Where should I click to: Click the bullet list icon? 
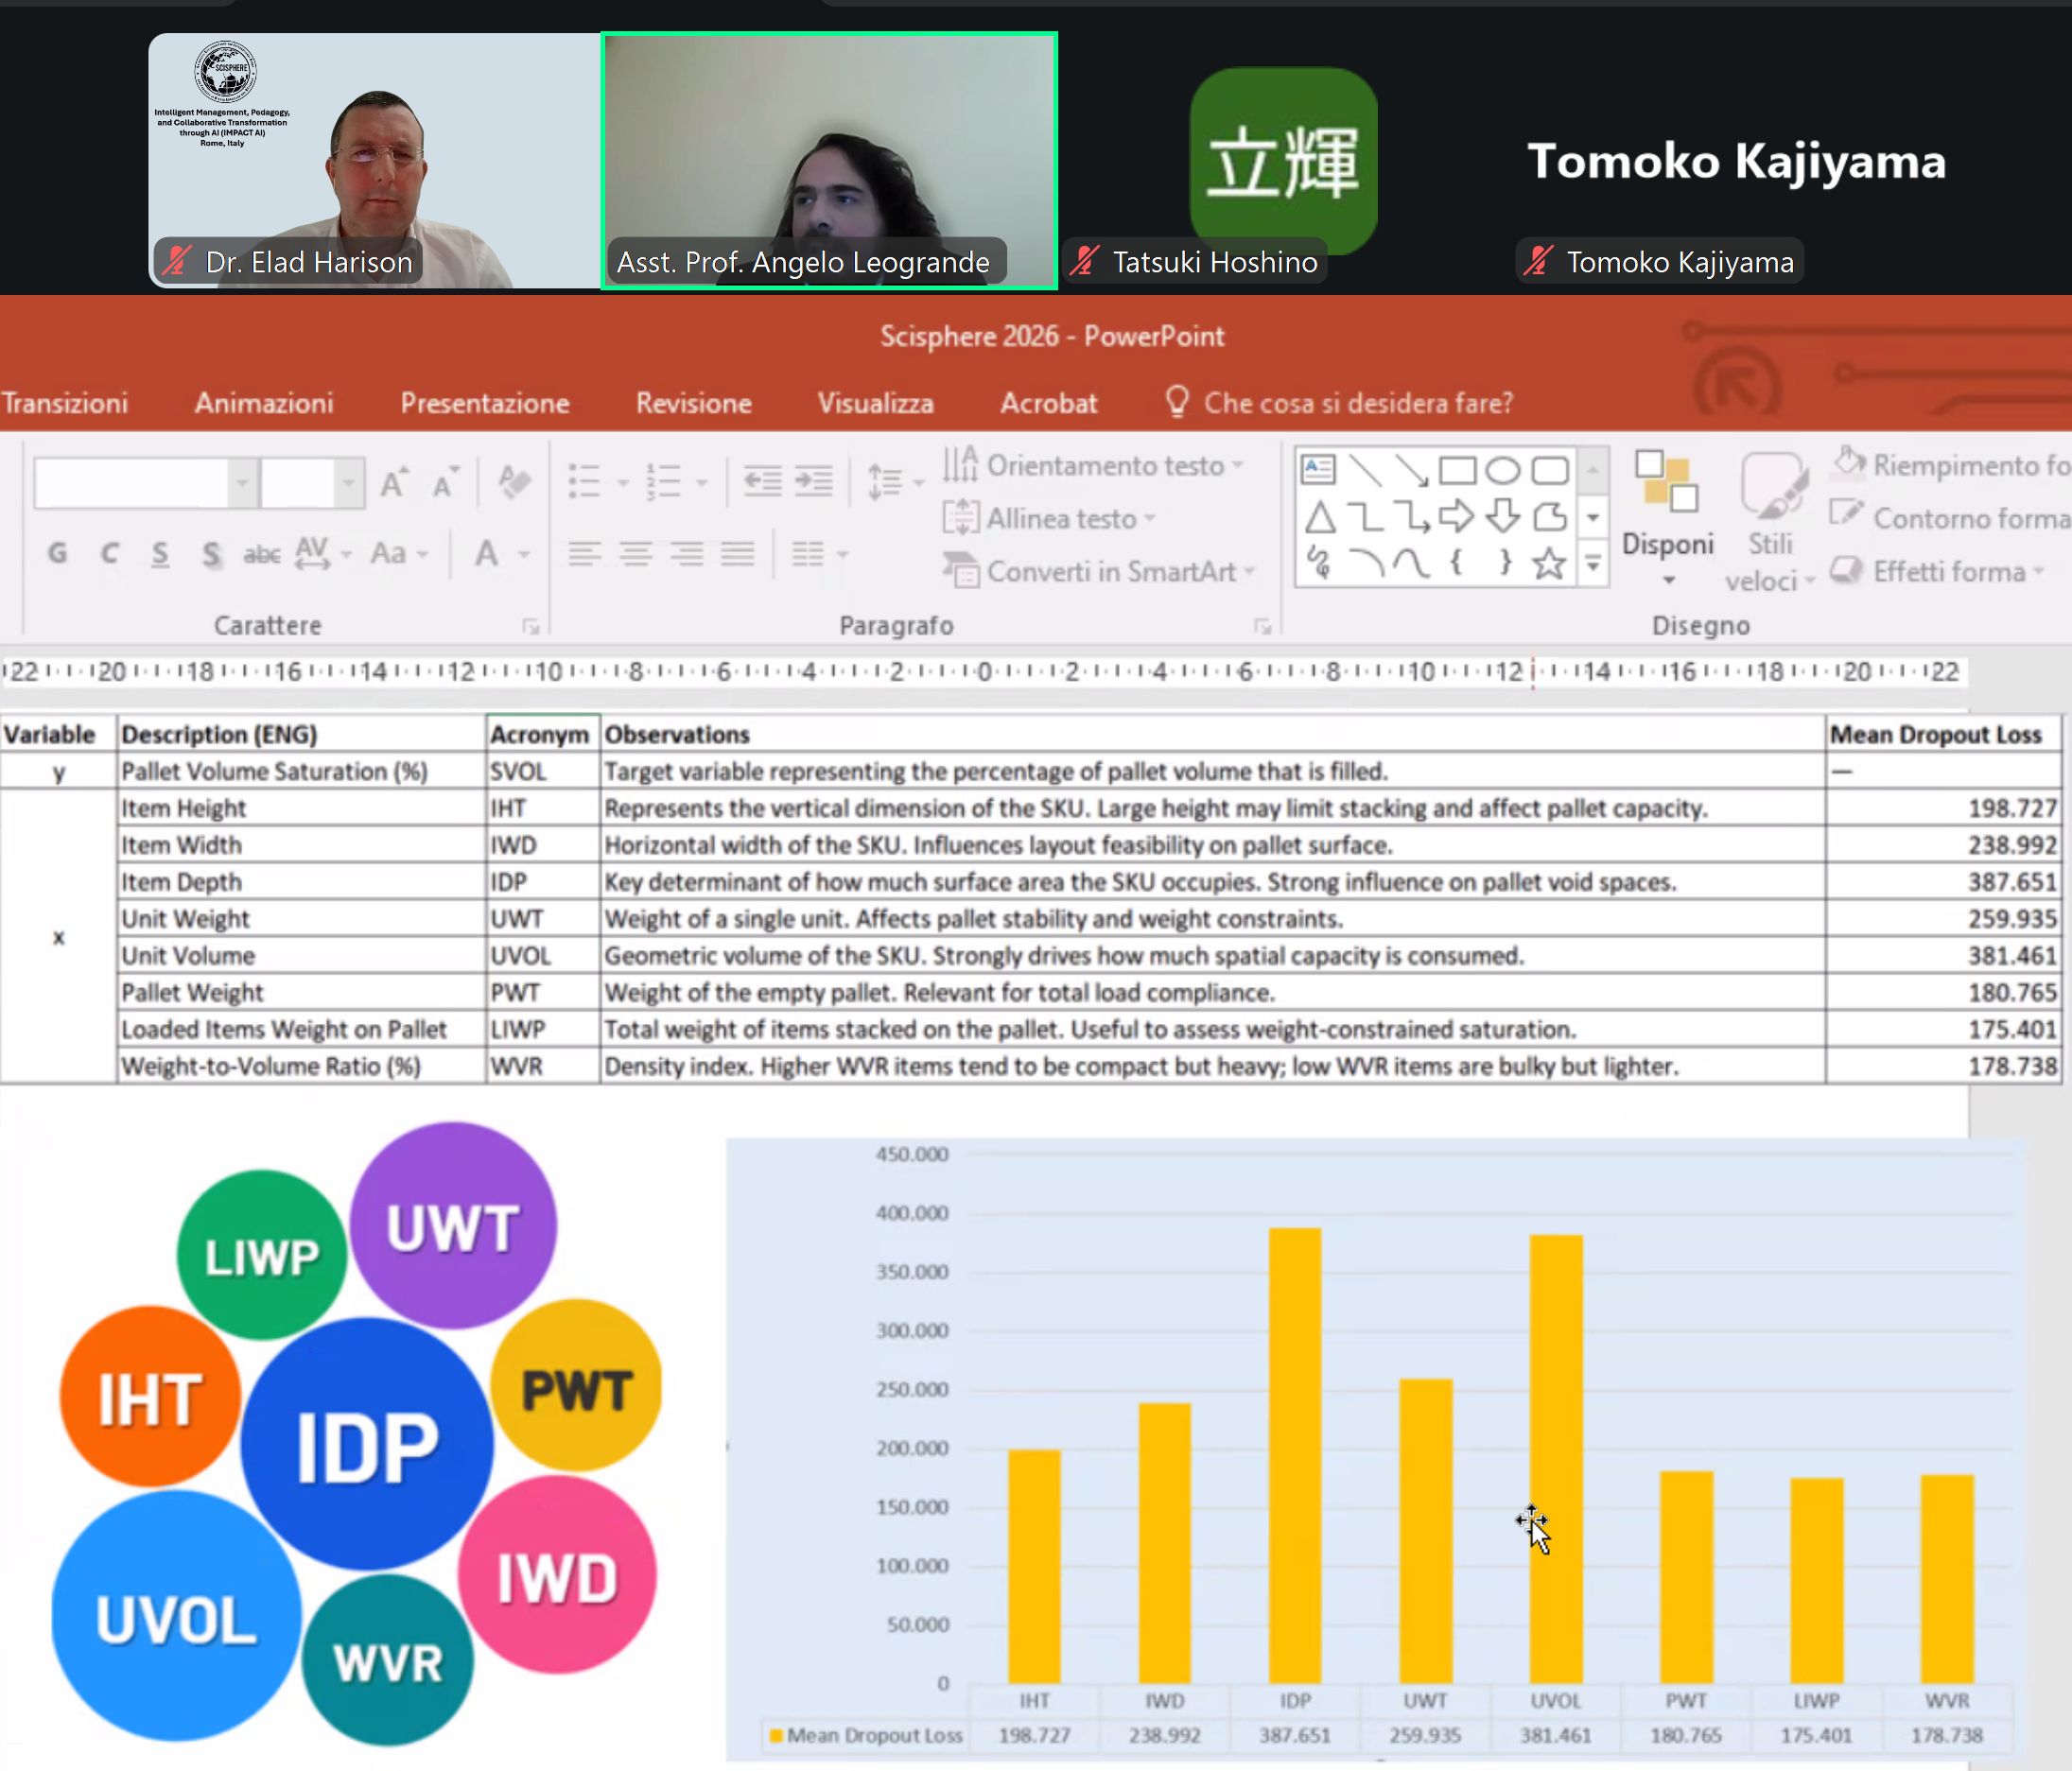[584, 481]
